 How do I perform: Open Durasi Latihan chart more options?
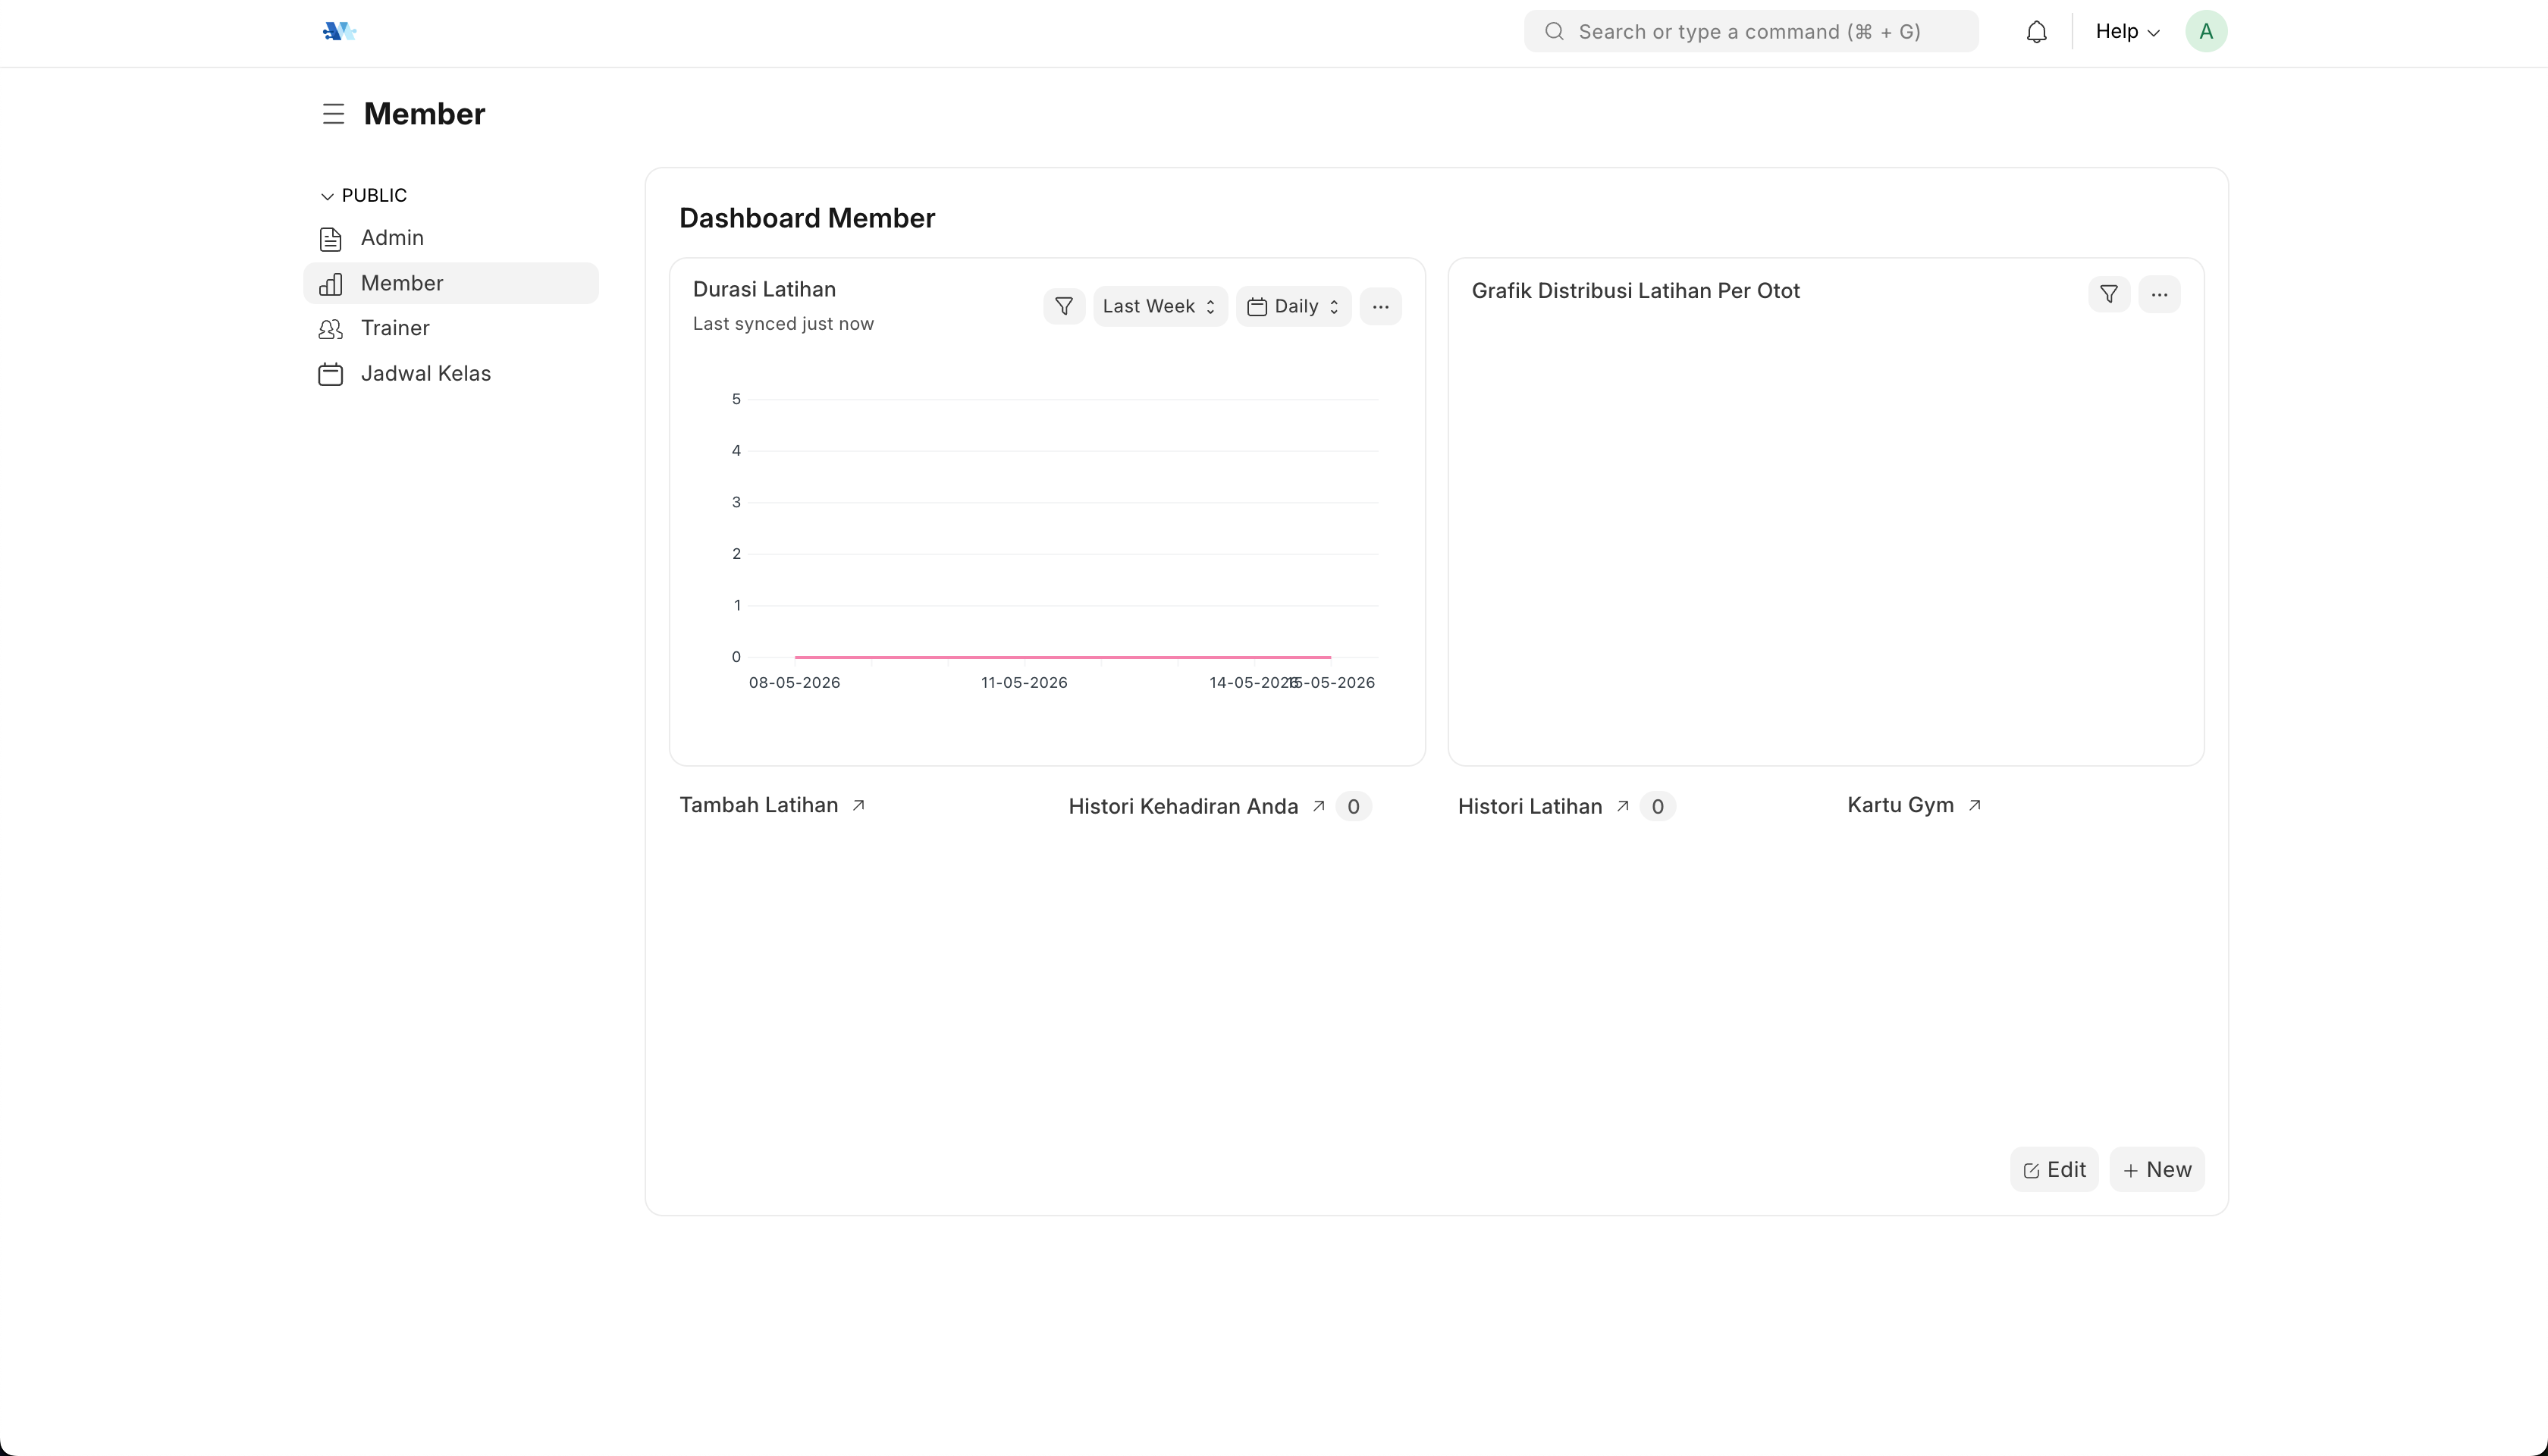tap(1380, 306)
